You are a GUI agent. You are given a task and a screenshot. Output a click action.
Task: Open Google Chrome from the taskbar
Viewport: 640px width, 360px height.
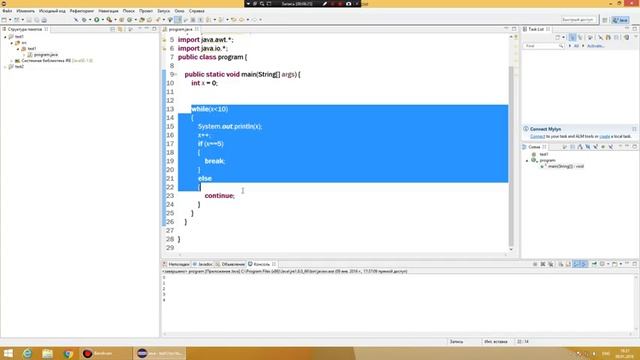(x=68, y=353)
